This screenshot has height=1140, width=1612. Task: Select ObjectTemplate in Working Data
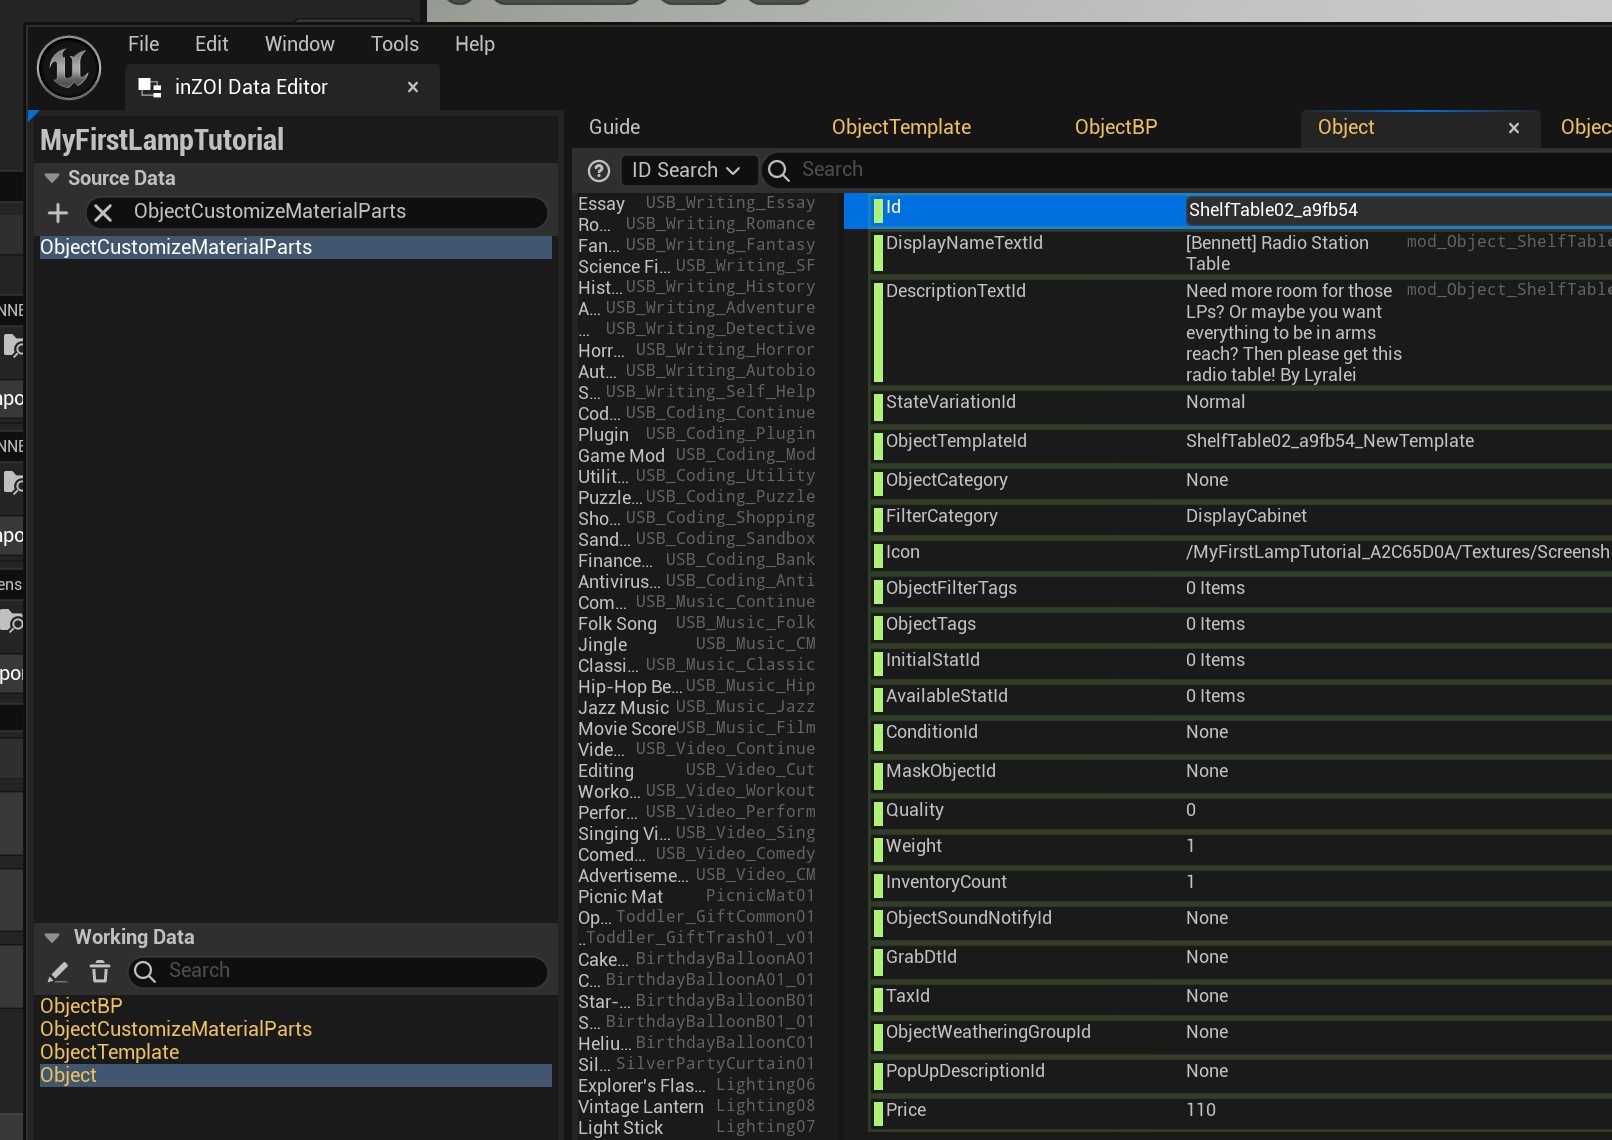tap(295, 1052)
